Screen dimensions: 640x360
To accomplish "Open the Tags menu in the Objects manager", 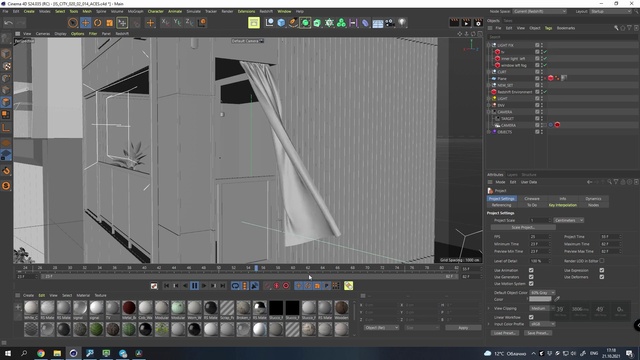I will (x=548, y=28).
